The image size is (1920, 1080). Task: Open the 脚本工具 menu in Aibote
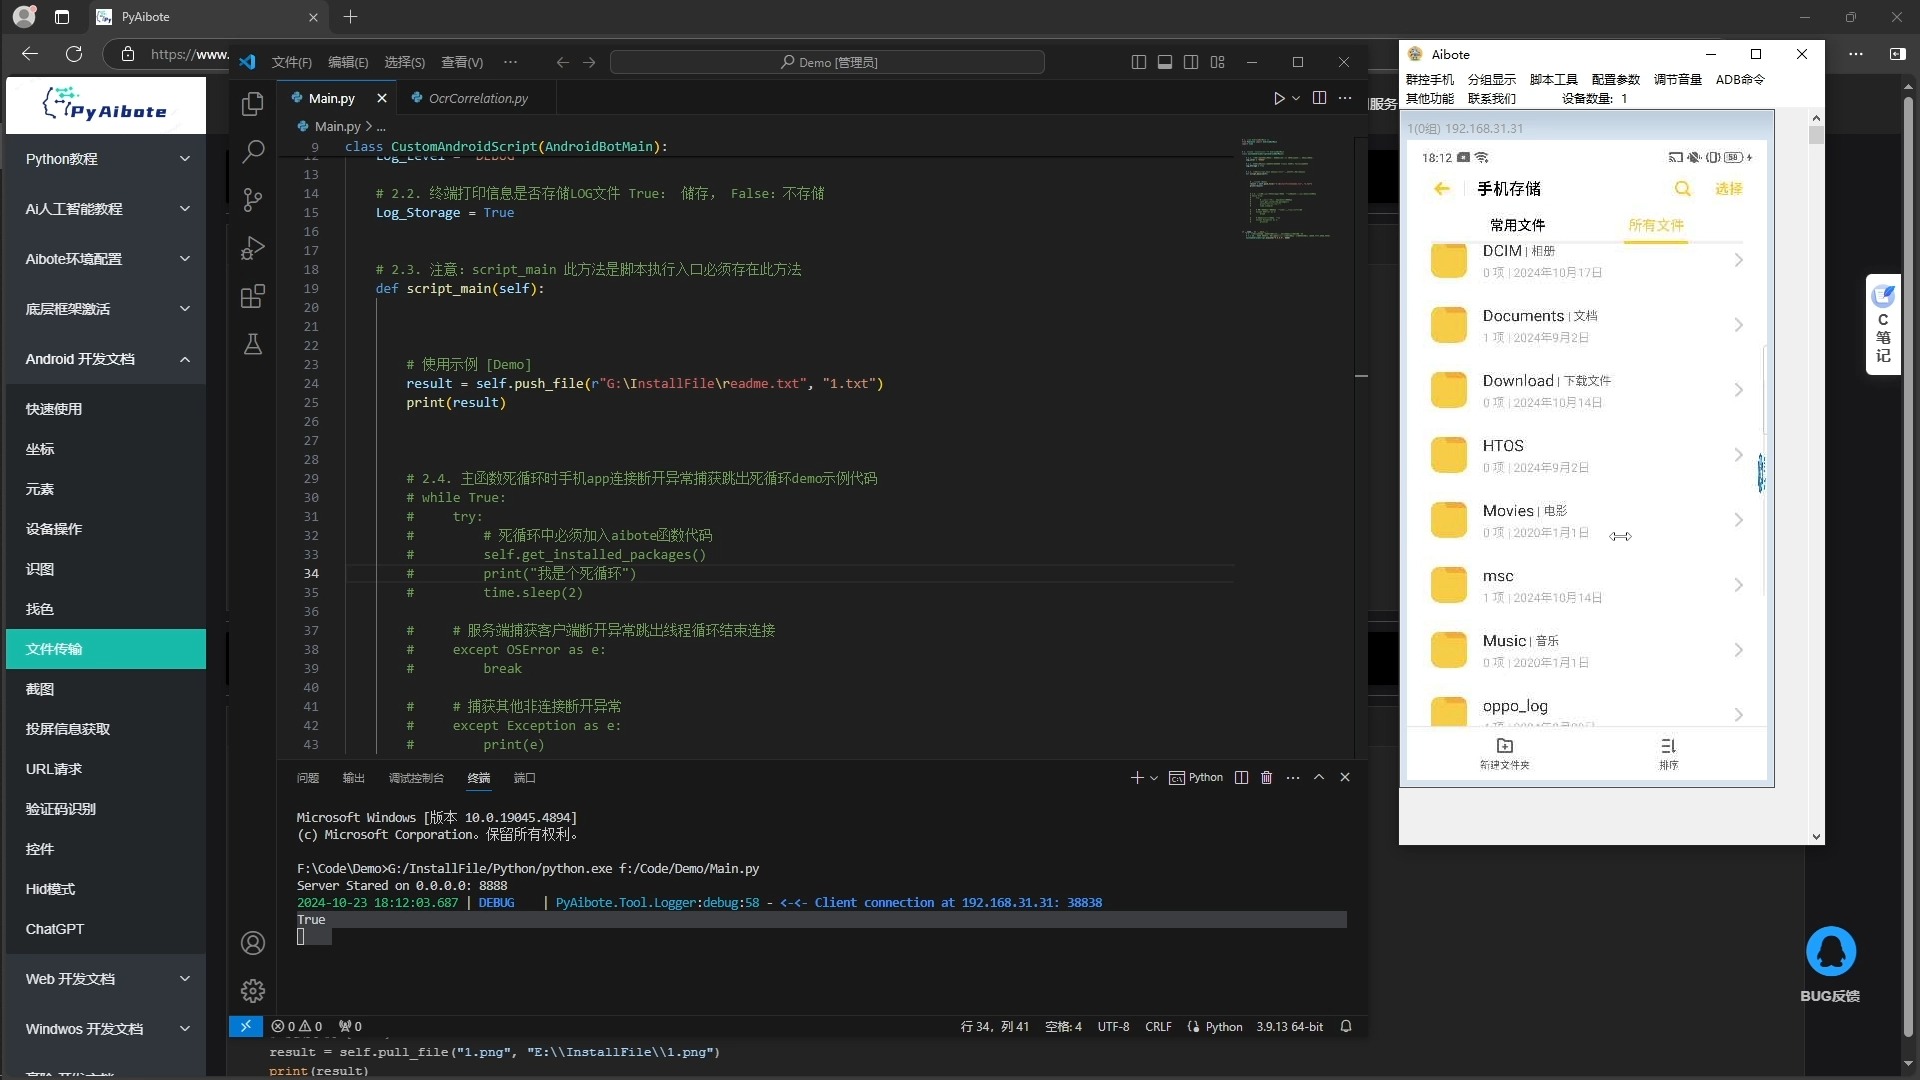click(1553, 79)
